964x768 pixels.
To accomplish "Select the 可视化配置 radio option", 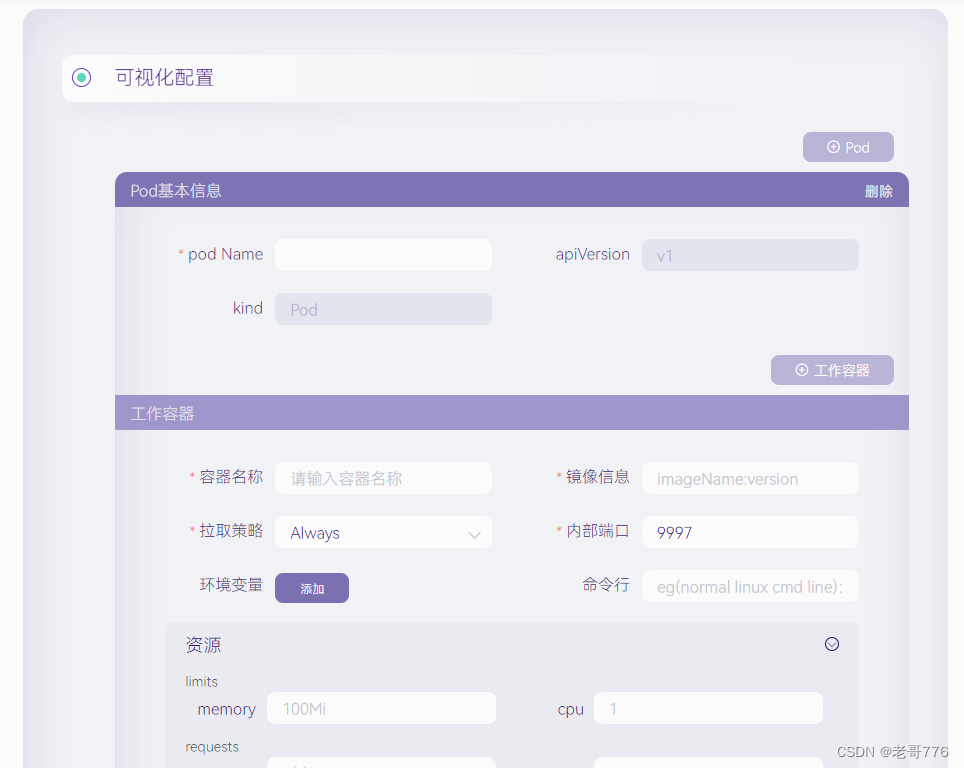I will (x=81, y=77).
